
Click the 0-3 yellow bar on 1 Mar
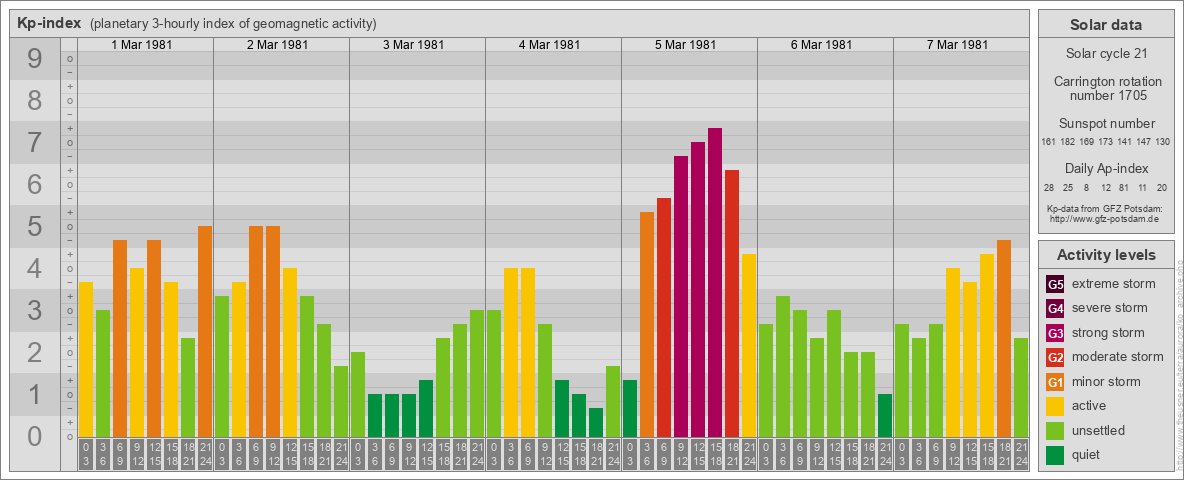tap(86, 359)
